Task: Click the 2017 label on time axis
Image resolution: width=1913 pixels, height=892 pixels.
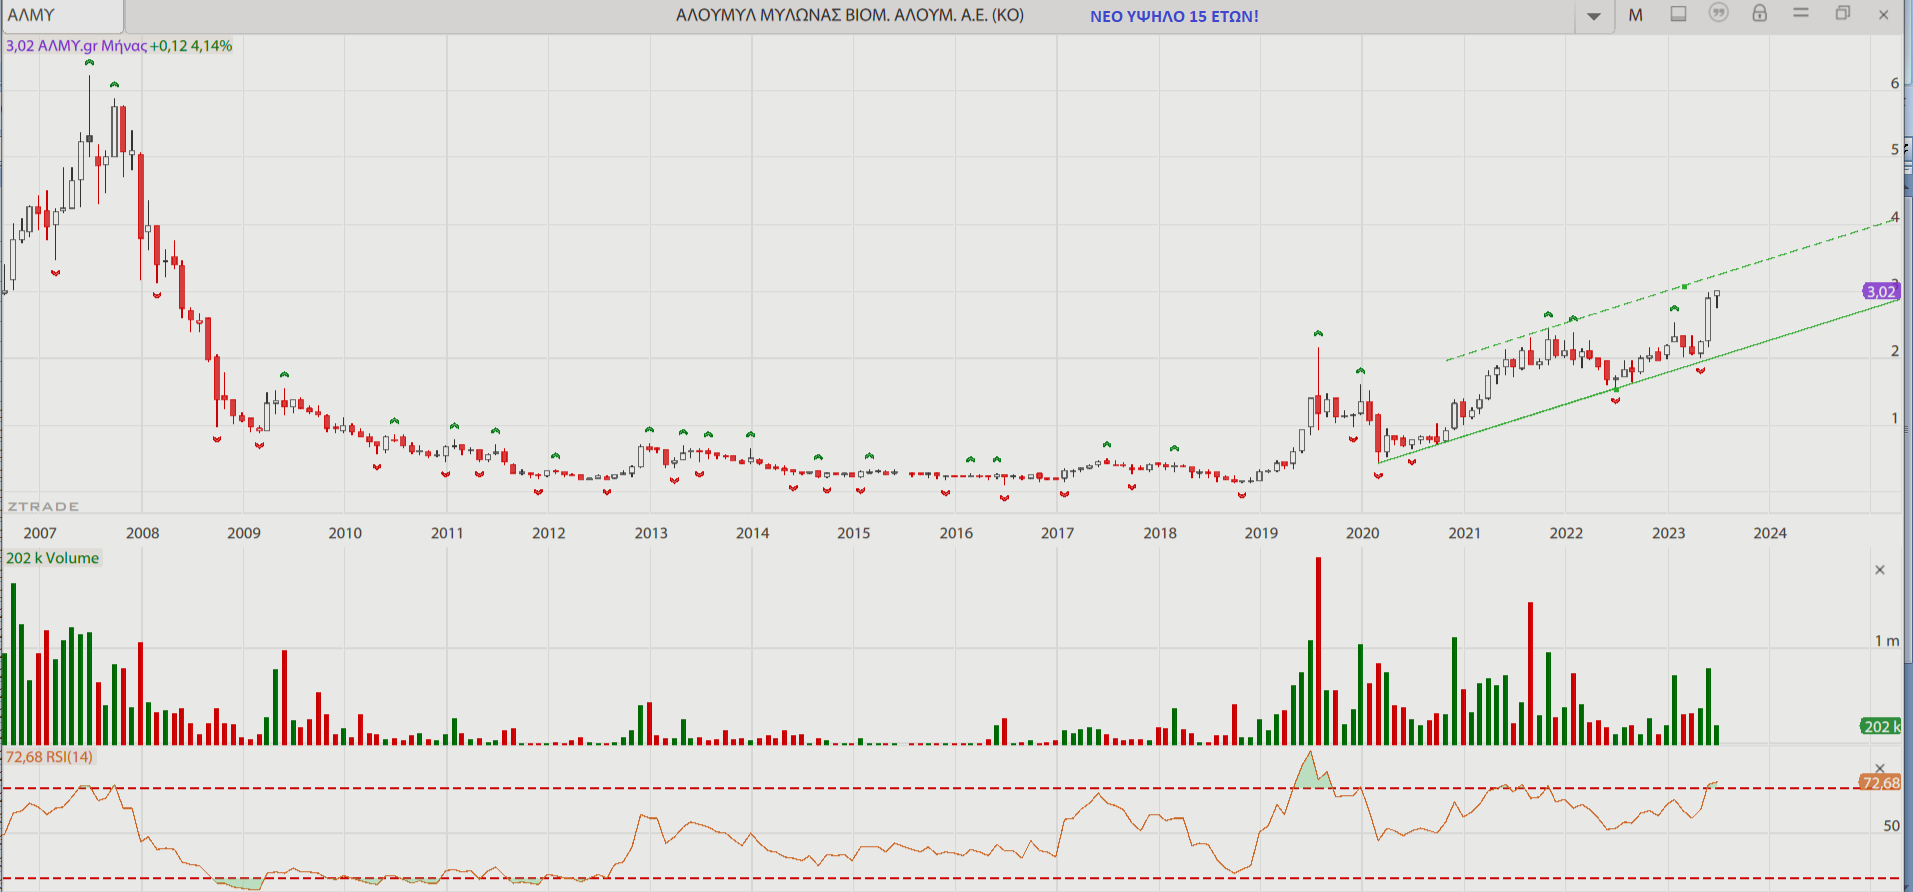Action: pyautogui.click(x=1057, y=533)
